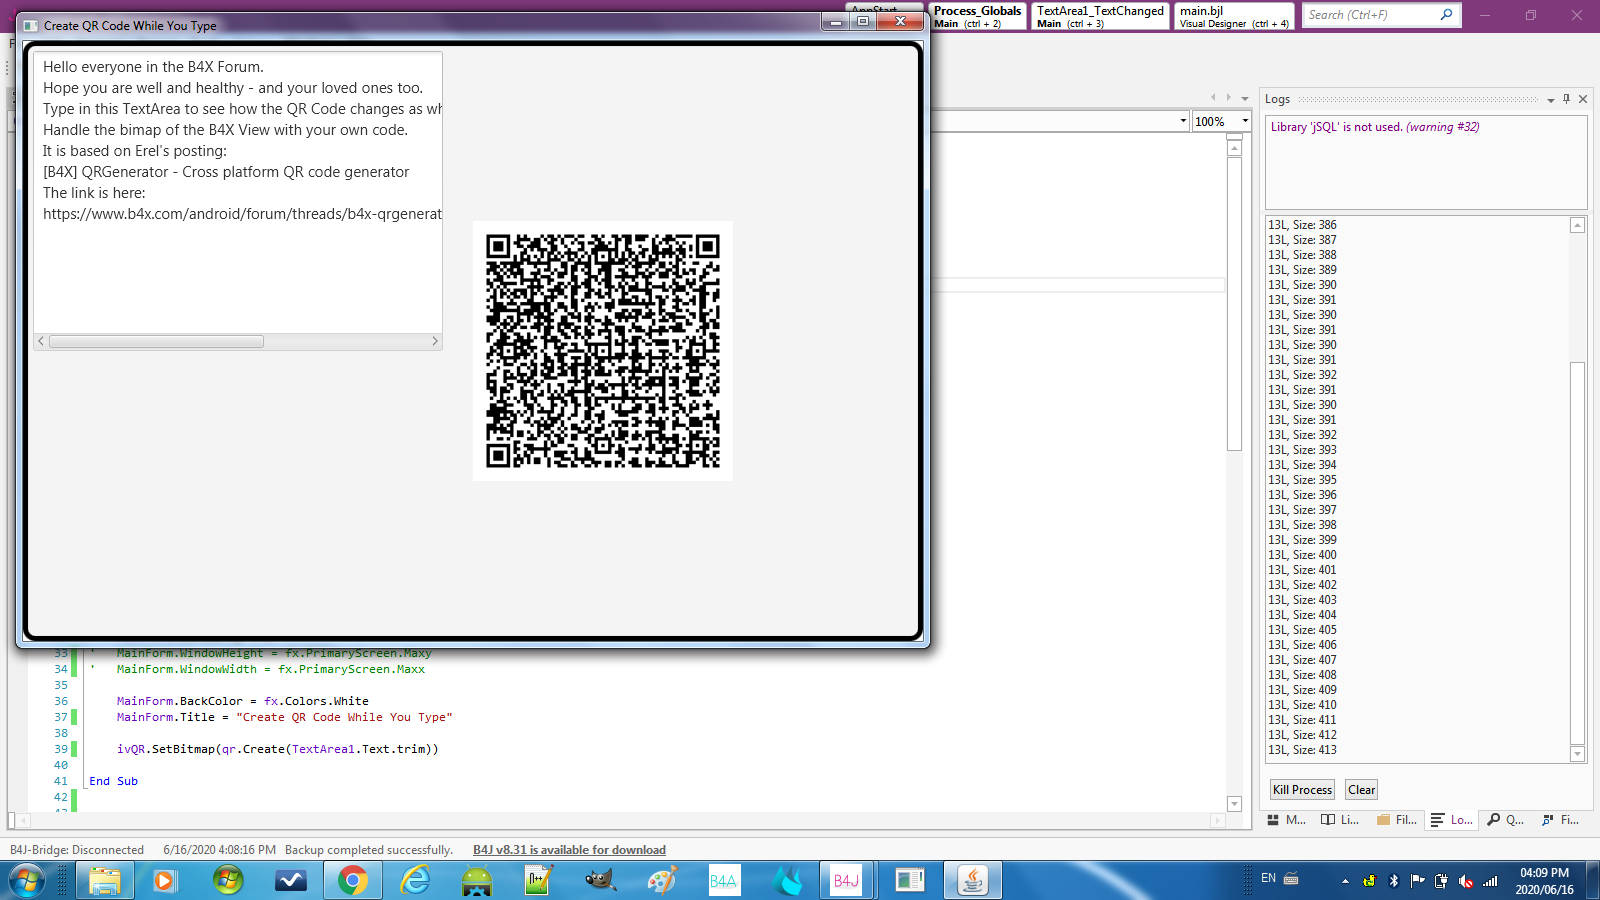1600x900 pixels.
Task: Switch to the Java app taskbar icon
Action: pyautogui.click(x=972, y=881)
